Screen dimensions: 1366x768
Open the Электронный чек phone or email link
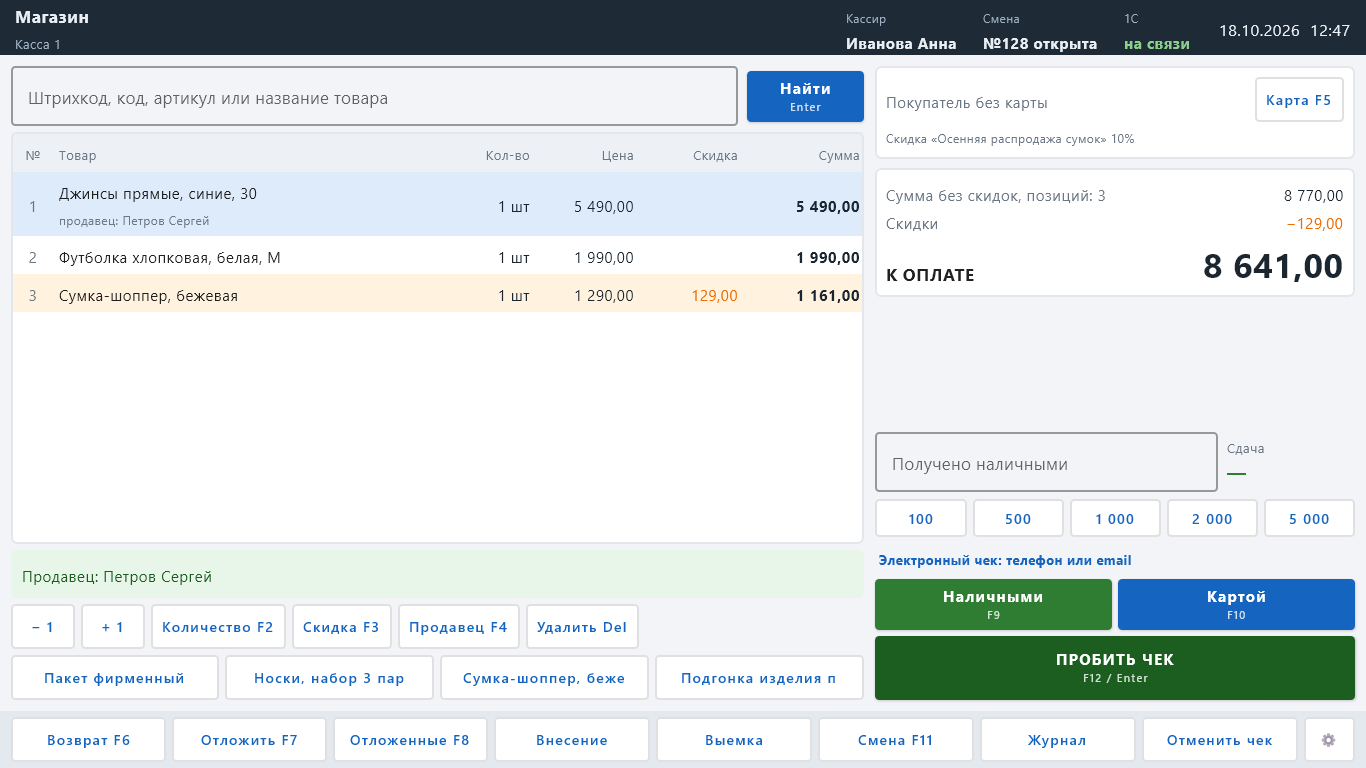(1005, 561)
